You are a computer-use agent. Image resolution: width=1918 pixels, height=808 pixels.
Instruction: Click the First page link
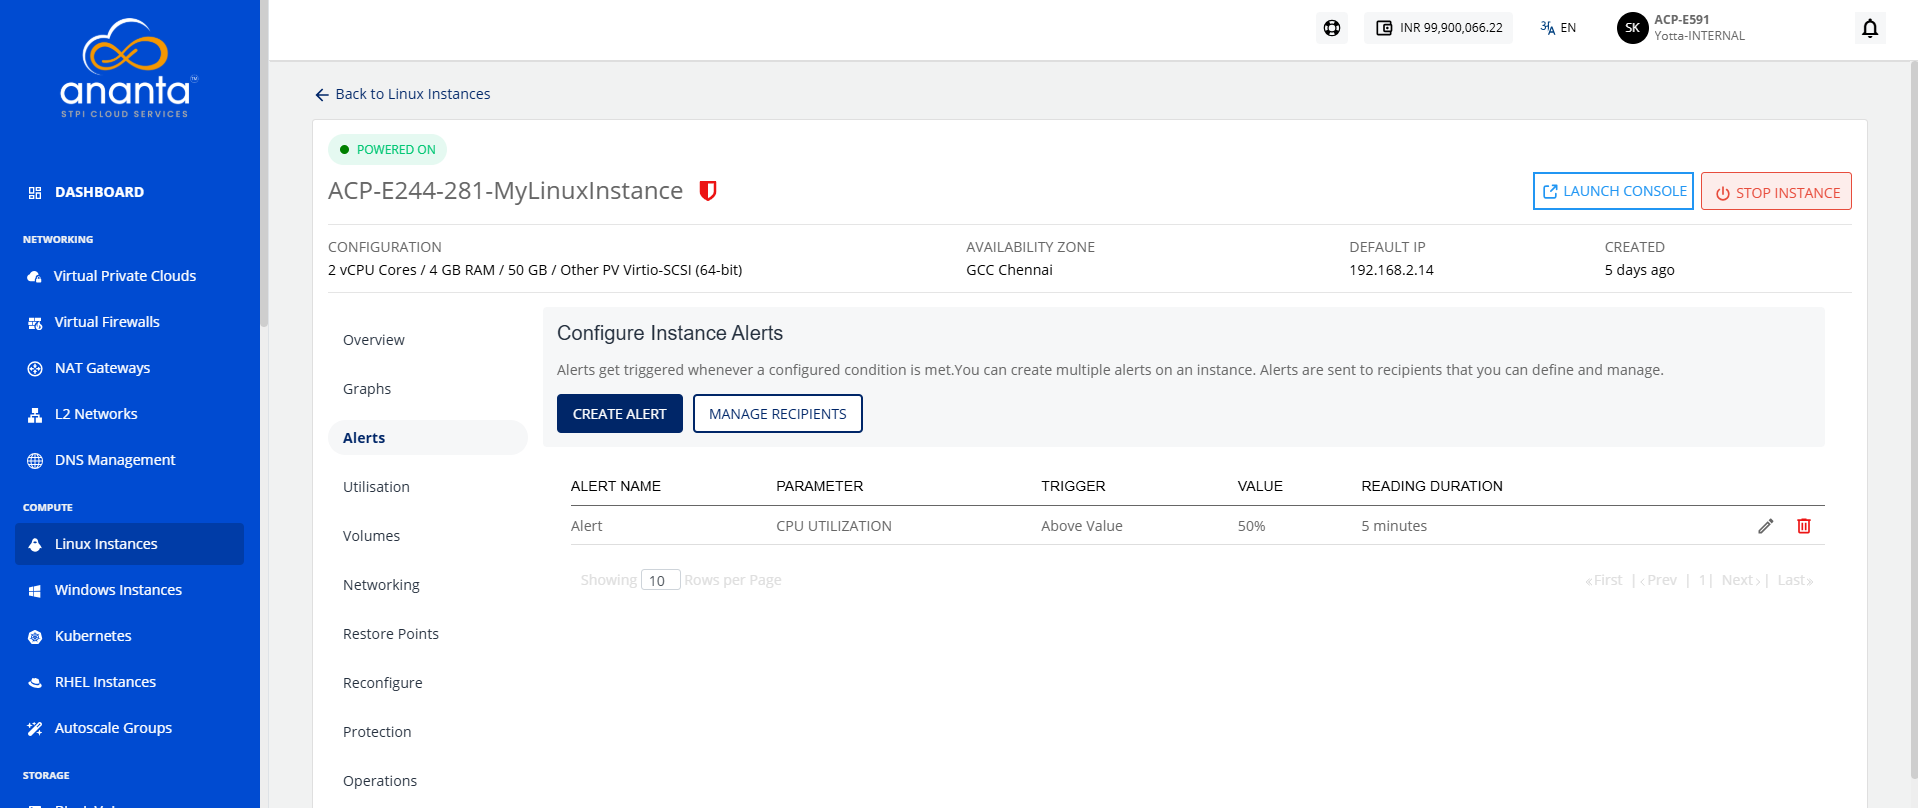click(x=1604, y=580)
